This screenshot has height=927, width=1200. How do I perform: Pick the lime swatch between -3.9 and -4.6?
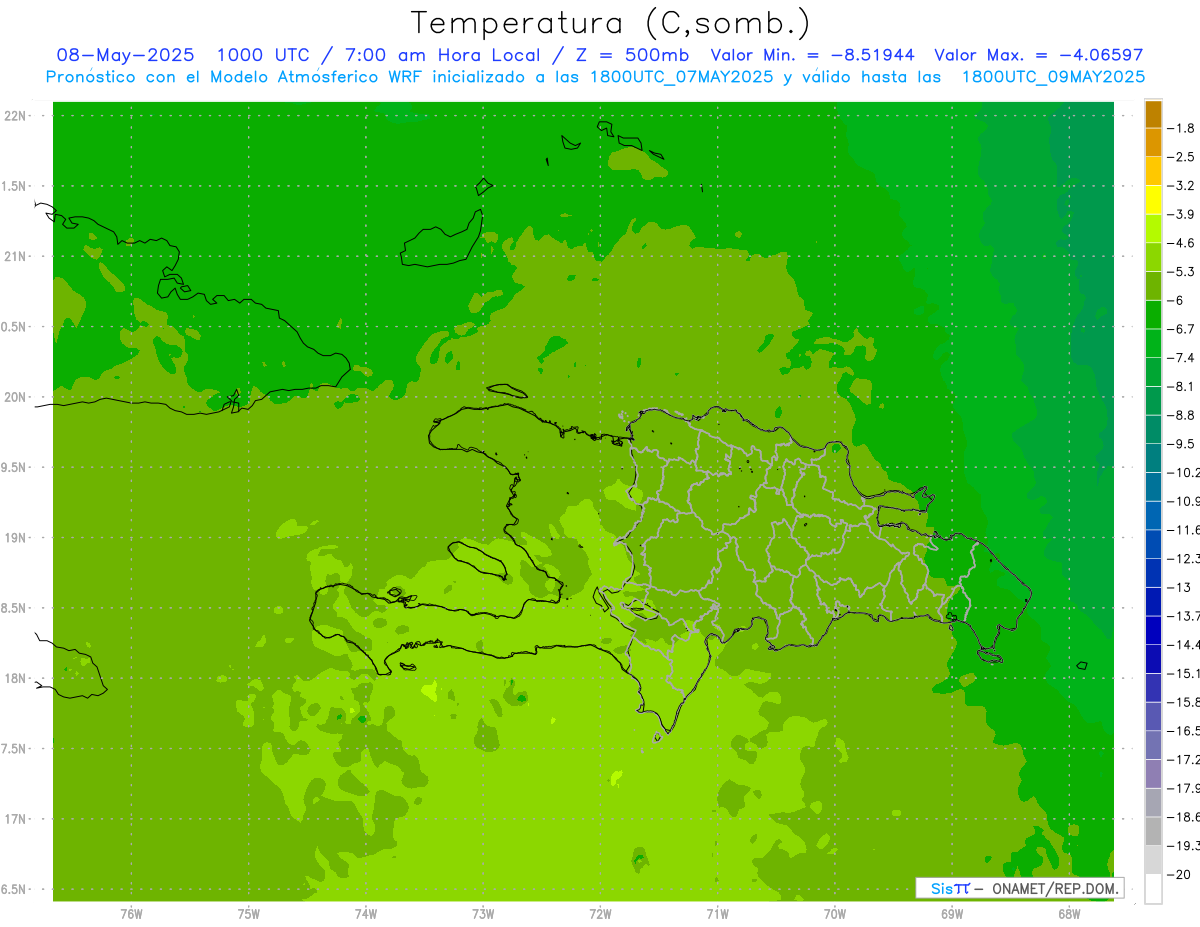pyautogui.click(x=1153, y=229)
